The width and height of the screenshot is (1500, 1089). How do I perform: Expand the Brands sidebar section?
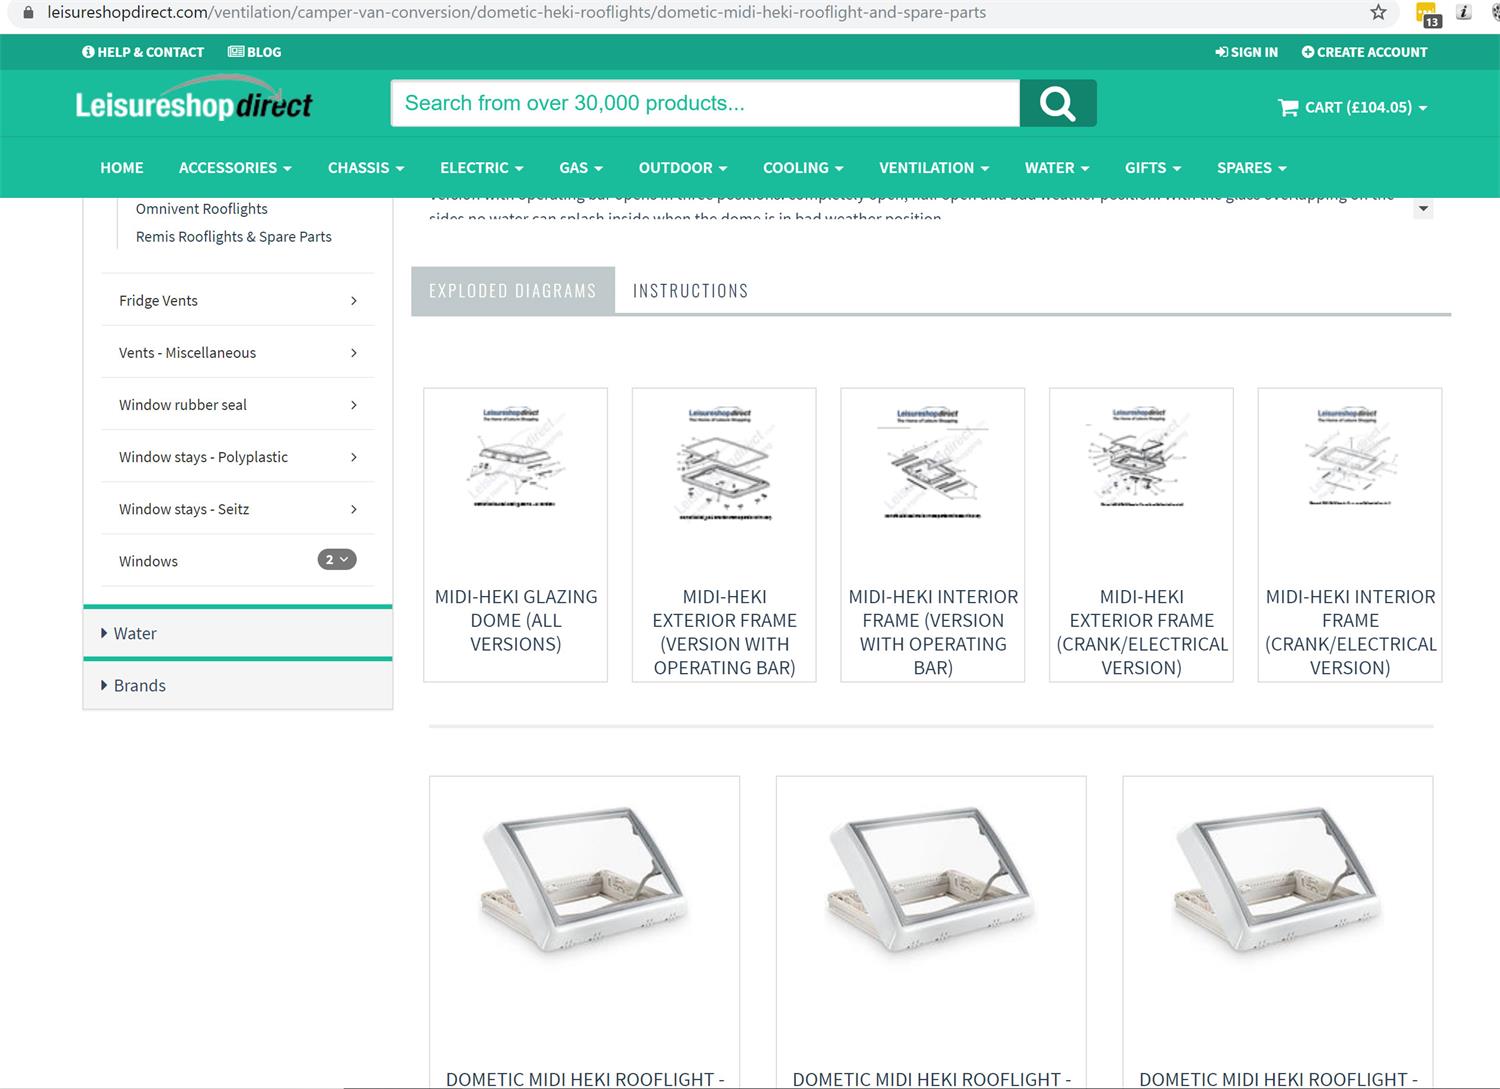tap(238, 685)
